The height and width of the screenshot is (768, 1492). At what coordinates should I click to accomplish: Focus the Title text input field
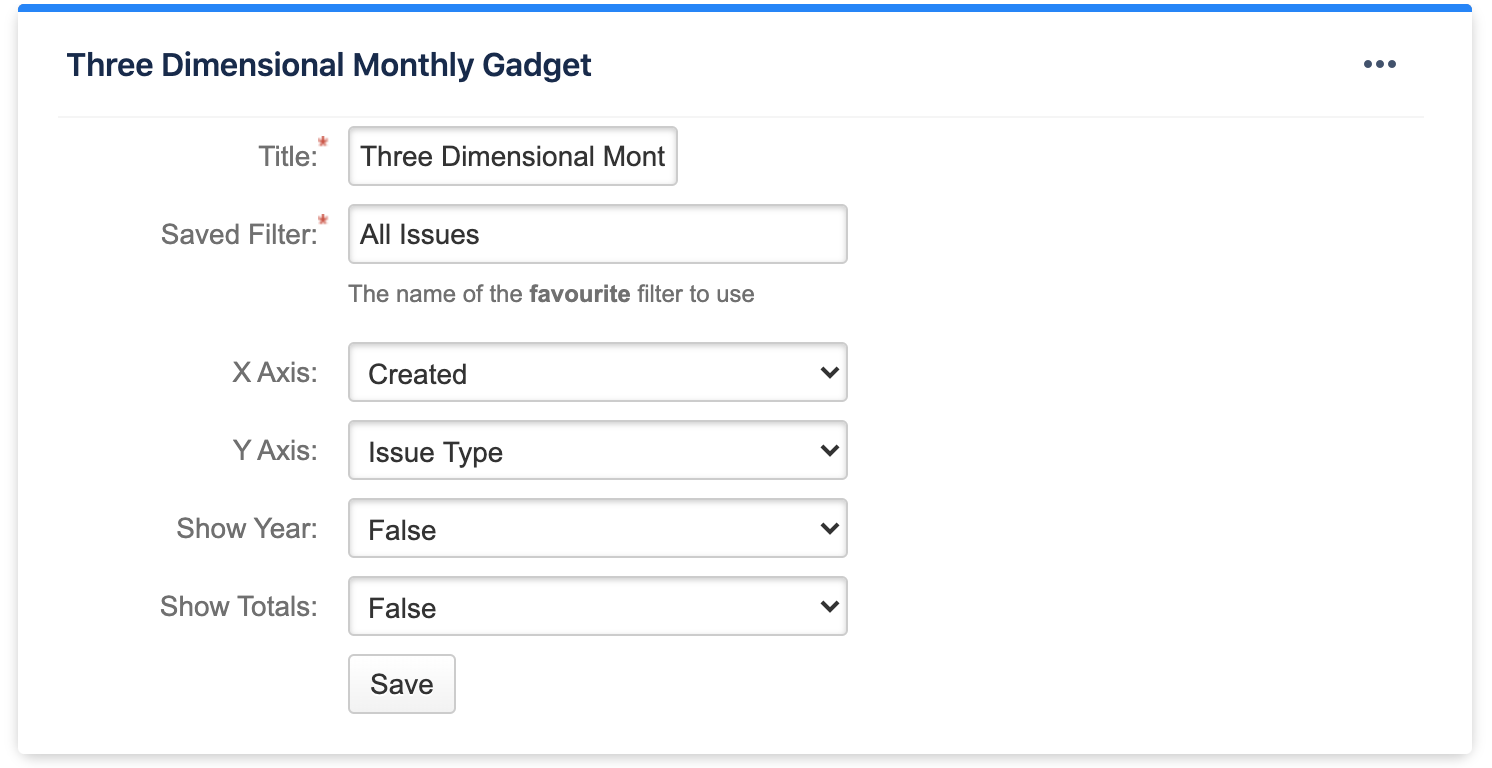pyautogui.click(x=513, y=156)
